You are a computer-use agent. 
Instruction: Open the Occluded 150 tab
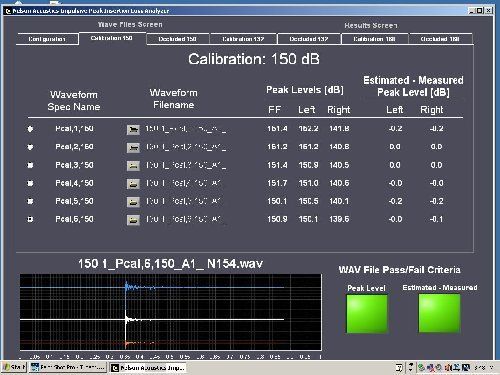point(177,39)
